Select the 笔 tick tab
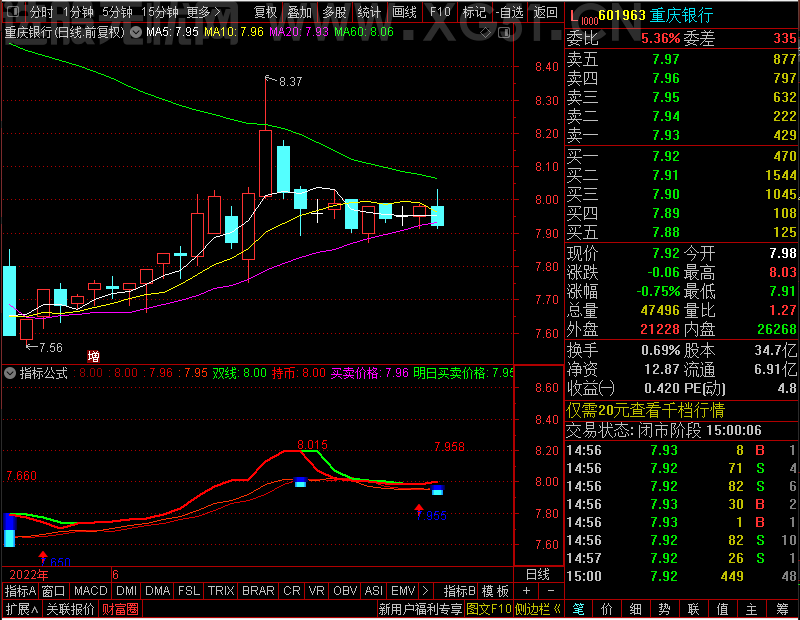 (x=578, y=609)
